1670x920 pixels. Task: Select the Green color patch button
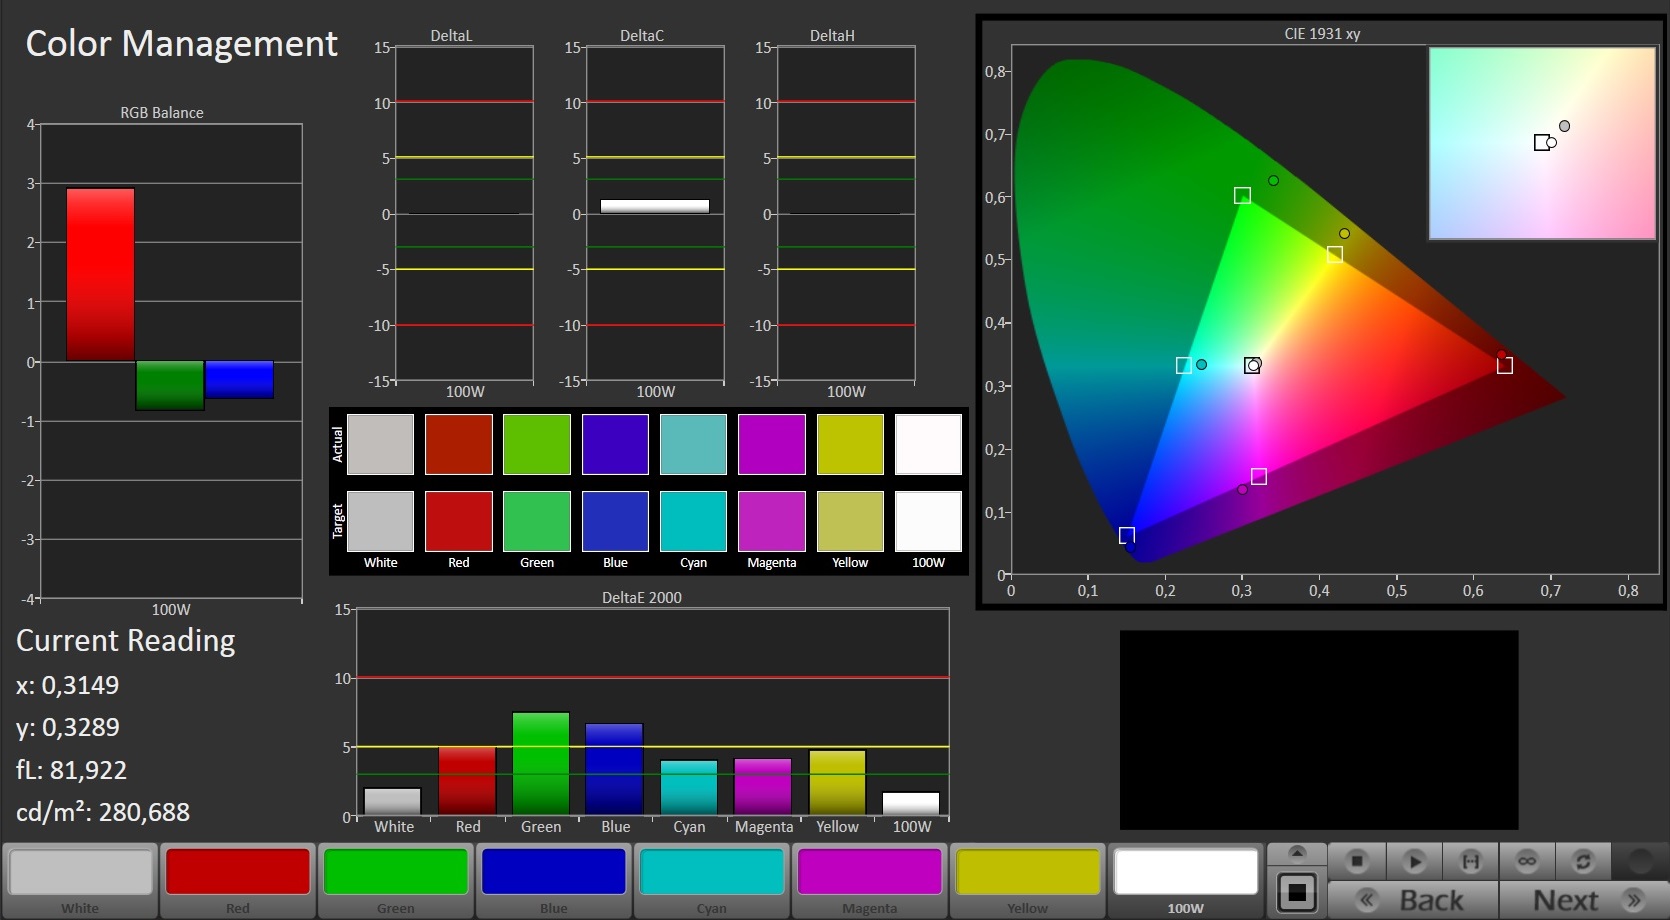(x=396, y=880)
